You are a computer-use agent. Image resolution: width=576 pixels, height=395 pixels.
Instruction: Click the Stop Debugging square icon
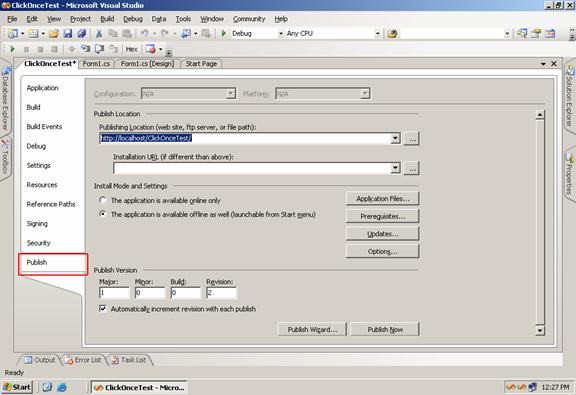[40, 49]
